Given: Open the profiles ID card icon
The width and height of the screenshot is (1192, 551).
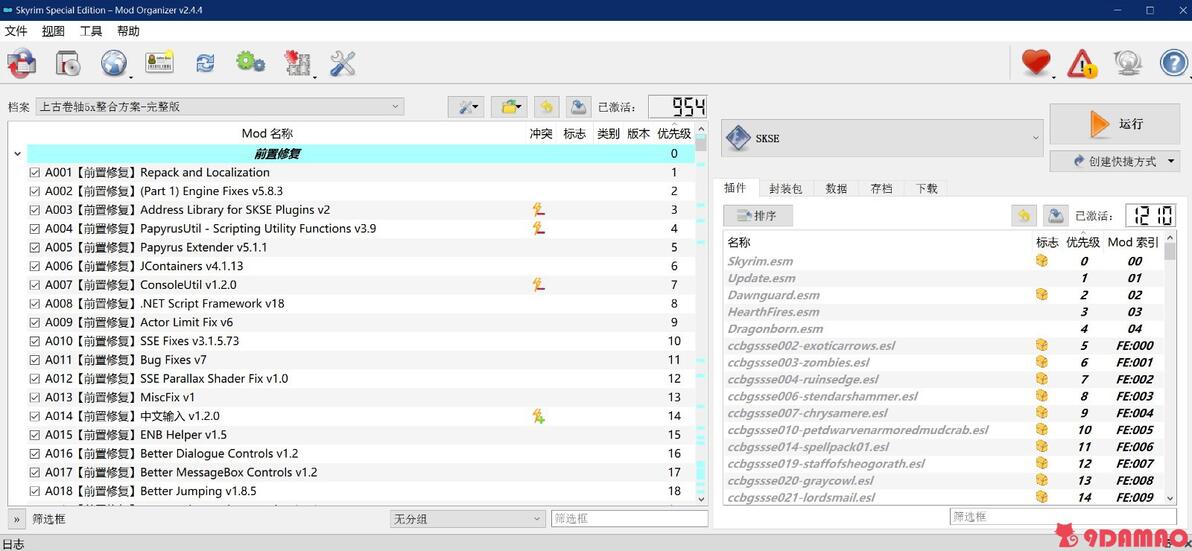Looking at the screenshot, I should click(x=160, y=63).
